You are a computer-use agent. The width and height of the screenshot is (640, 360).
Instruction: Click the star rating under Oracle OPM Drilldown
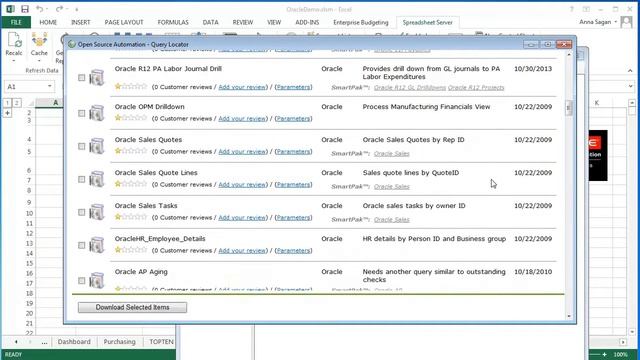131,118
